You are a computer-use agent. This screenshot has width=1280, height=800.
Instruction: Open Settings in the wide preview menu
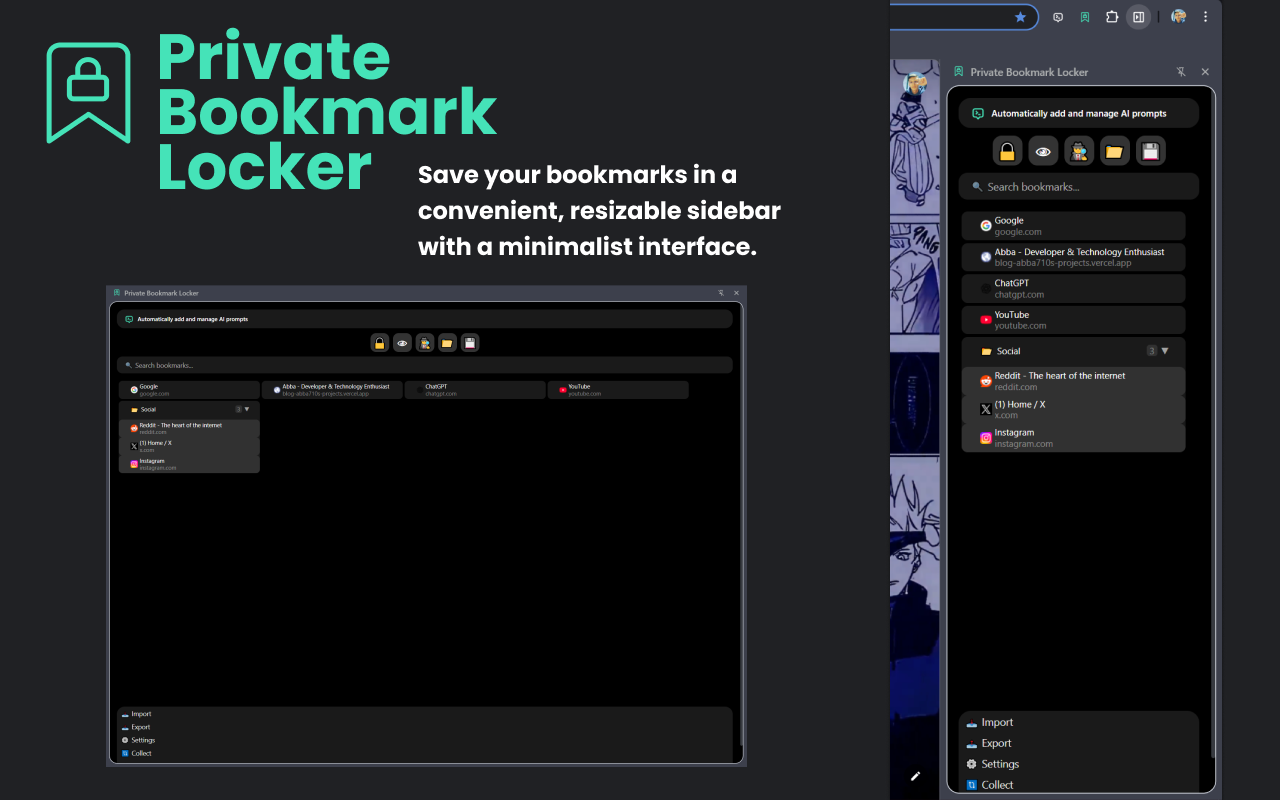(143, 740)
